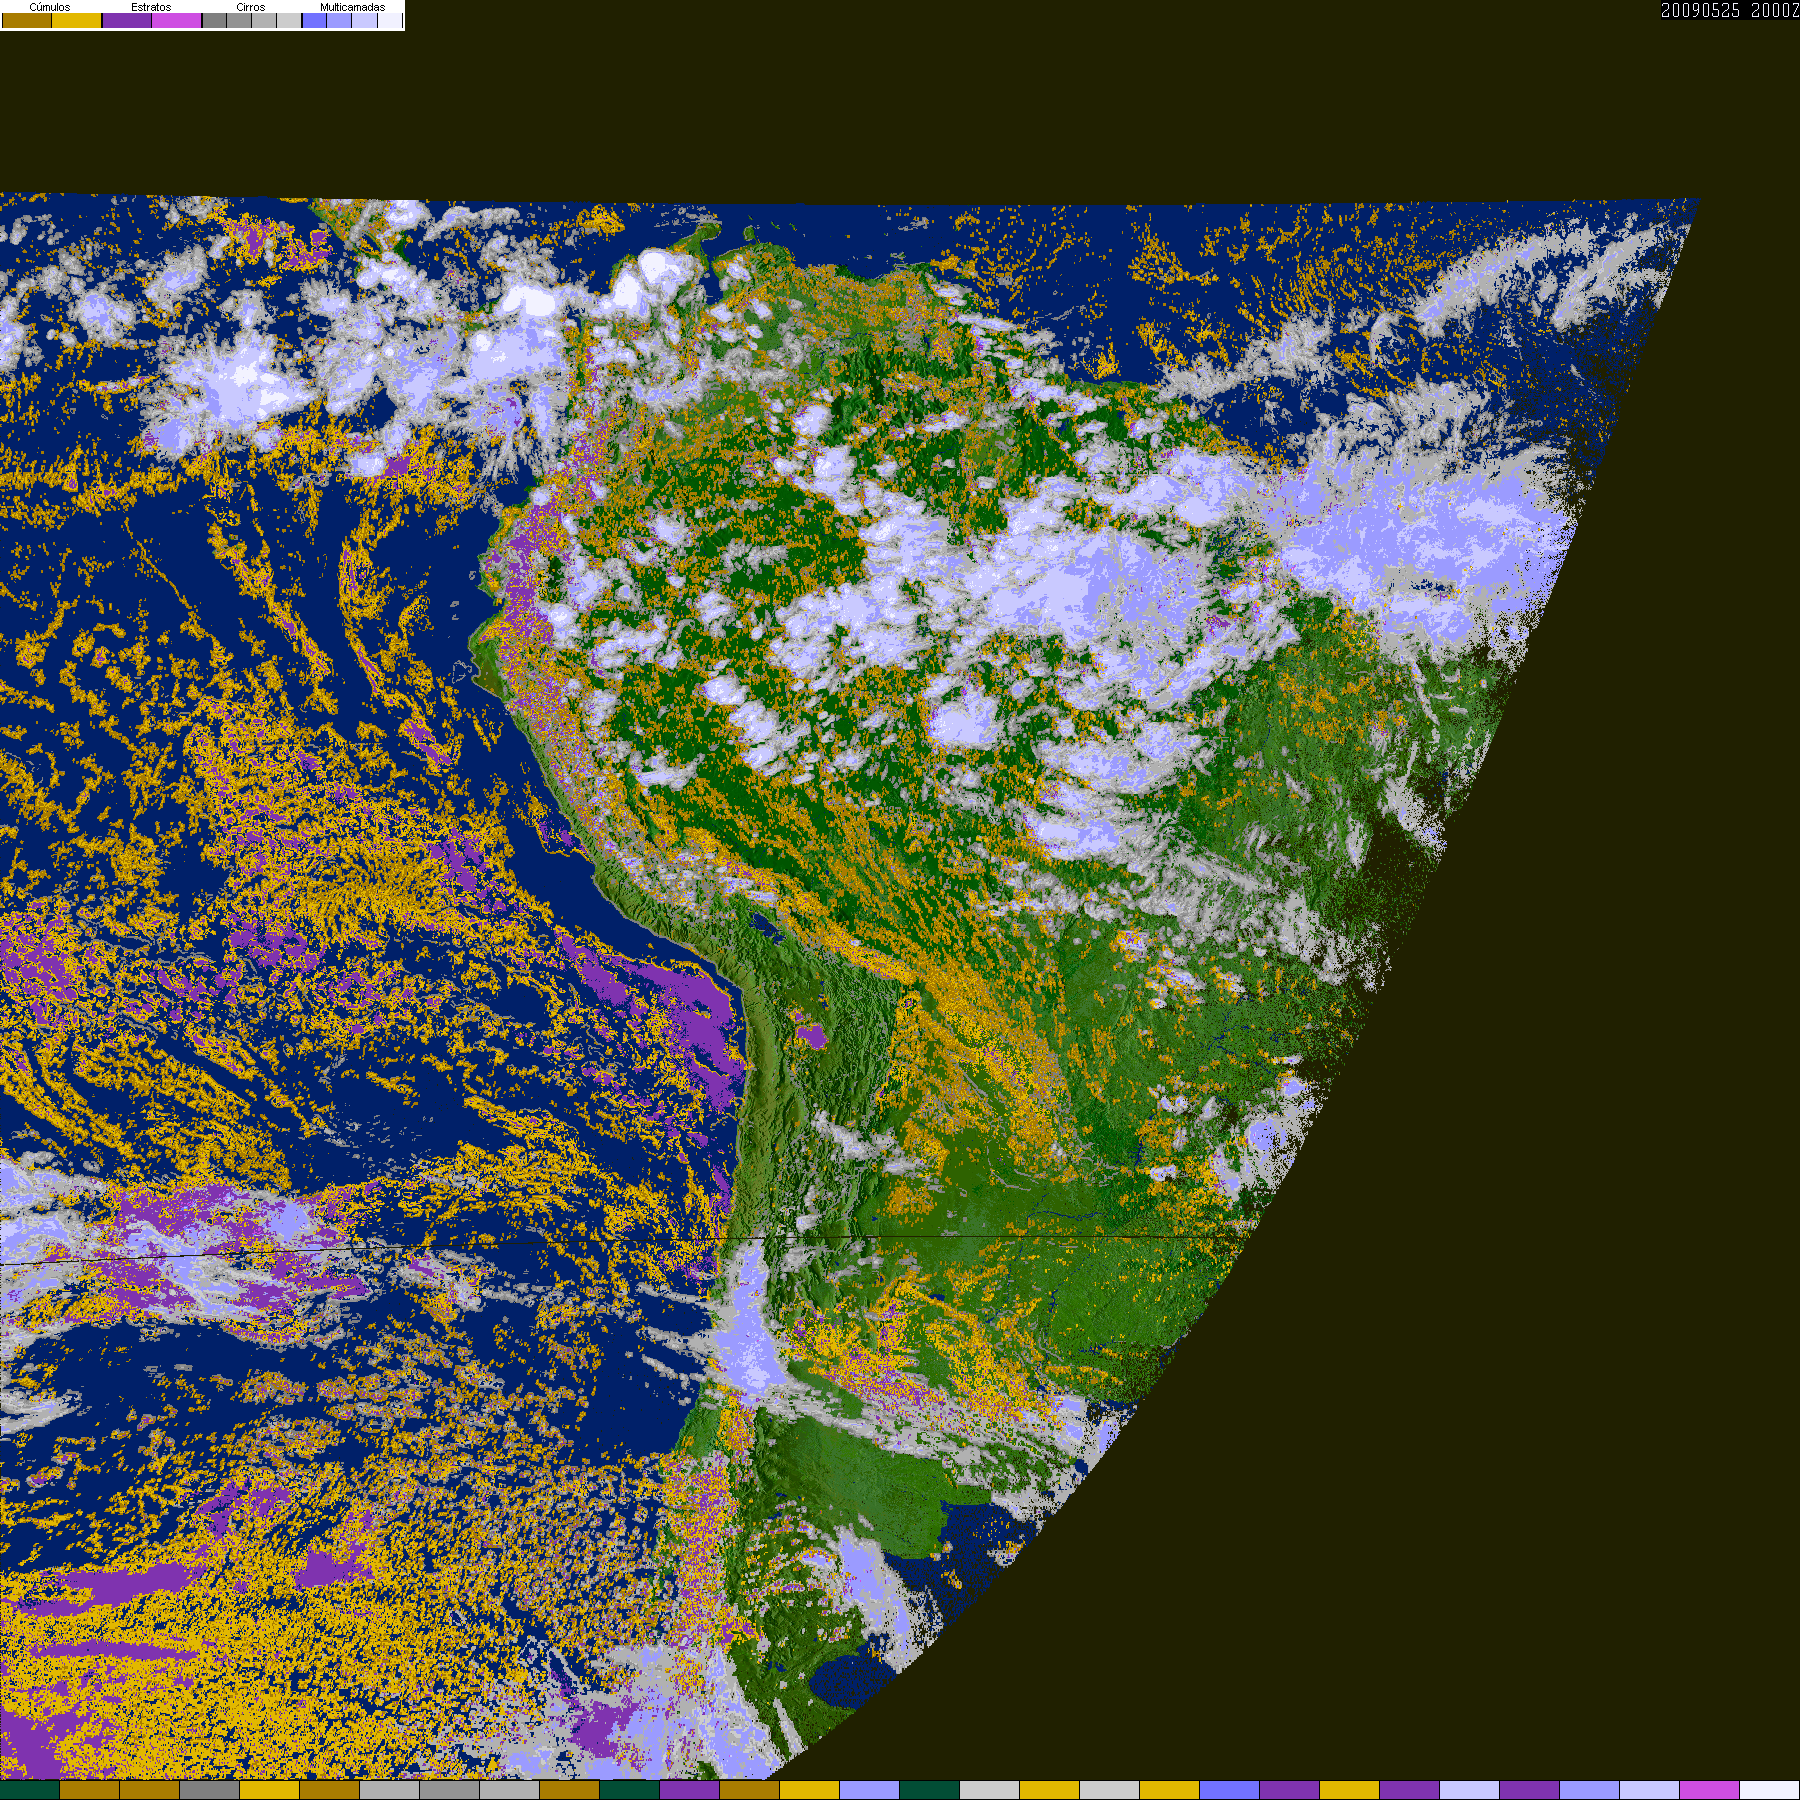Choose the third grey Cirros legend swatch

[264, 20]
